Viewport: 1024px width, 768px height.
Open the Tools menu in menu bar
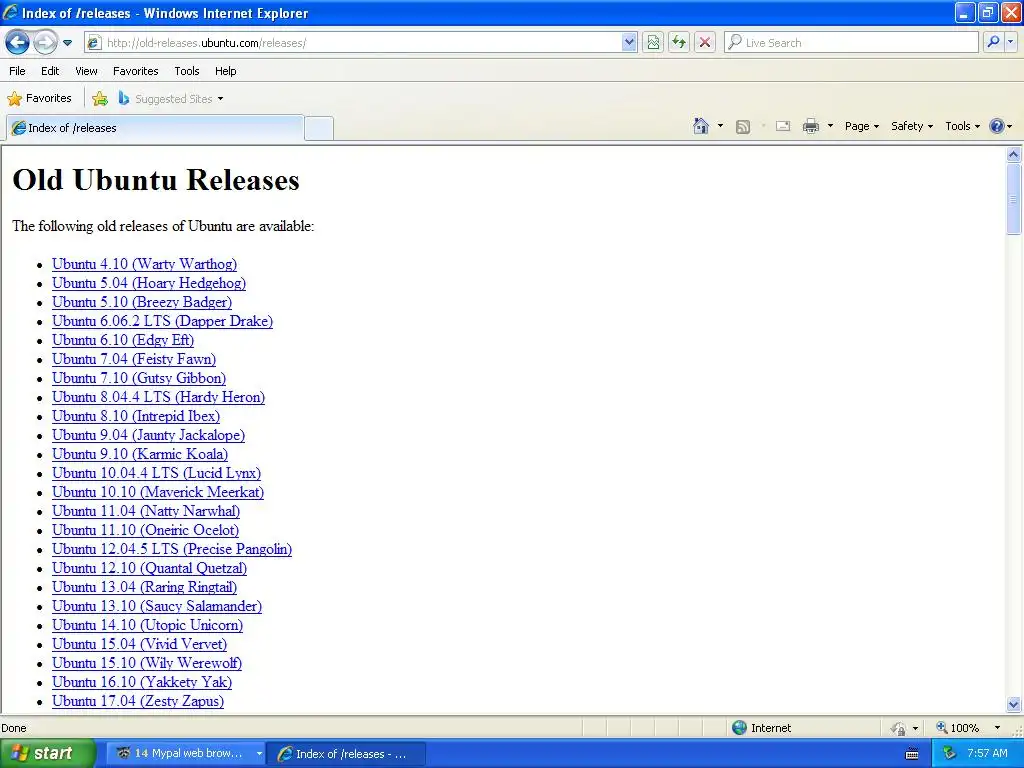(x=187, y=71)
